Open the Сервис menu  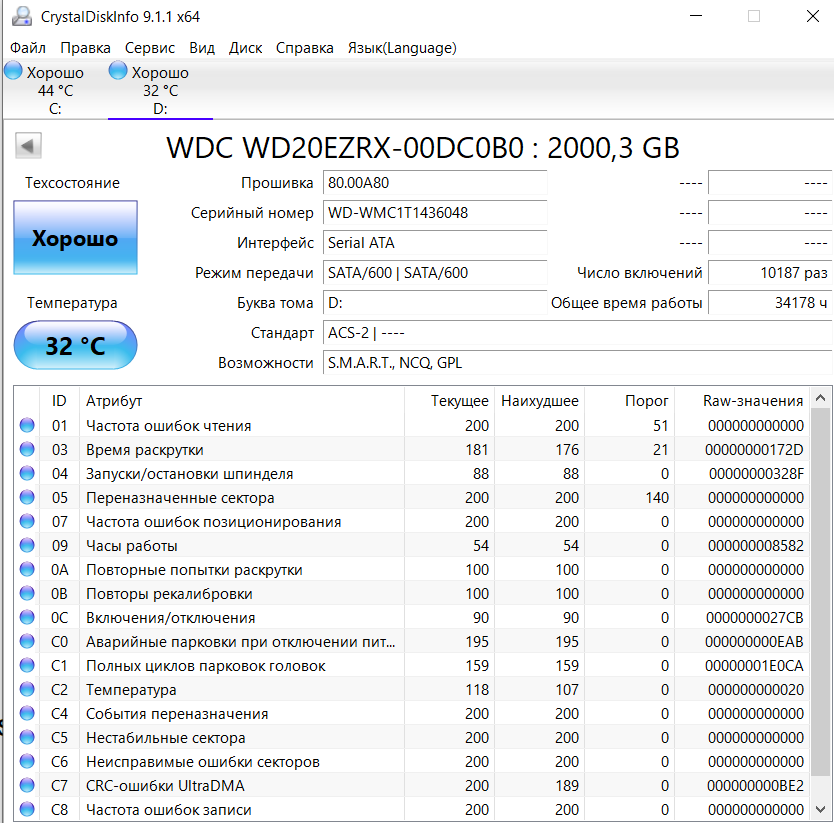point(149,48)
